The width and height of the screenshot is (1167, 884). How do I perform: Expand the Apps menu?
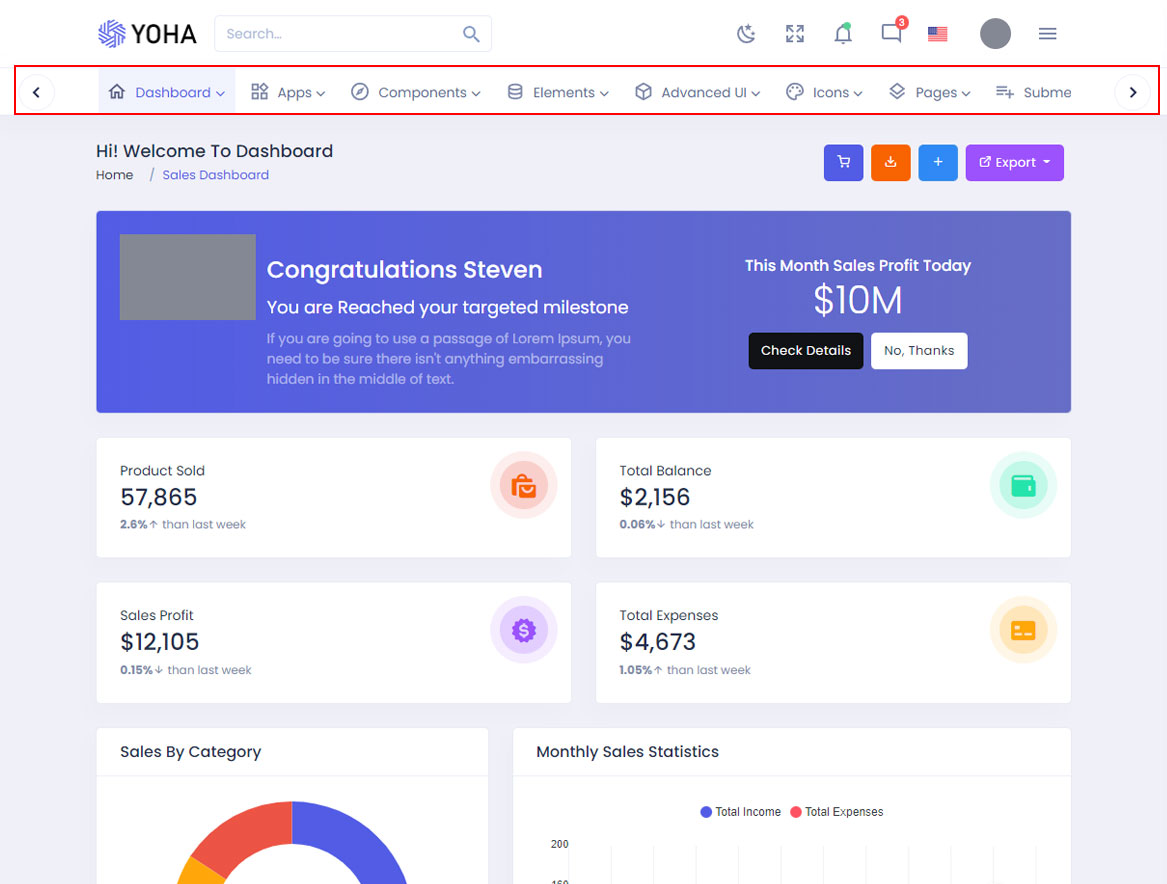coord(288,92)
